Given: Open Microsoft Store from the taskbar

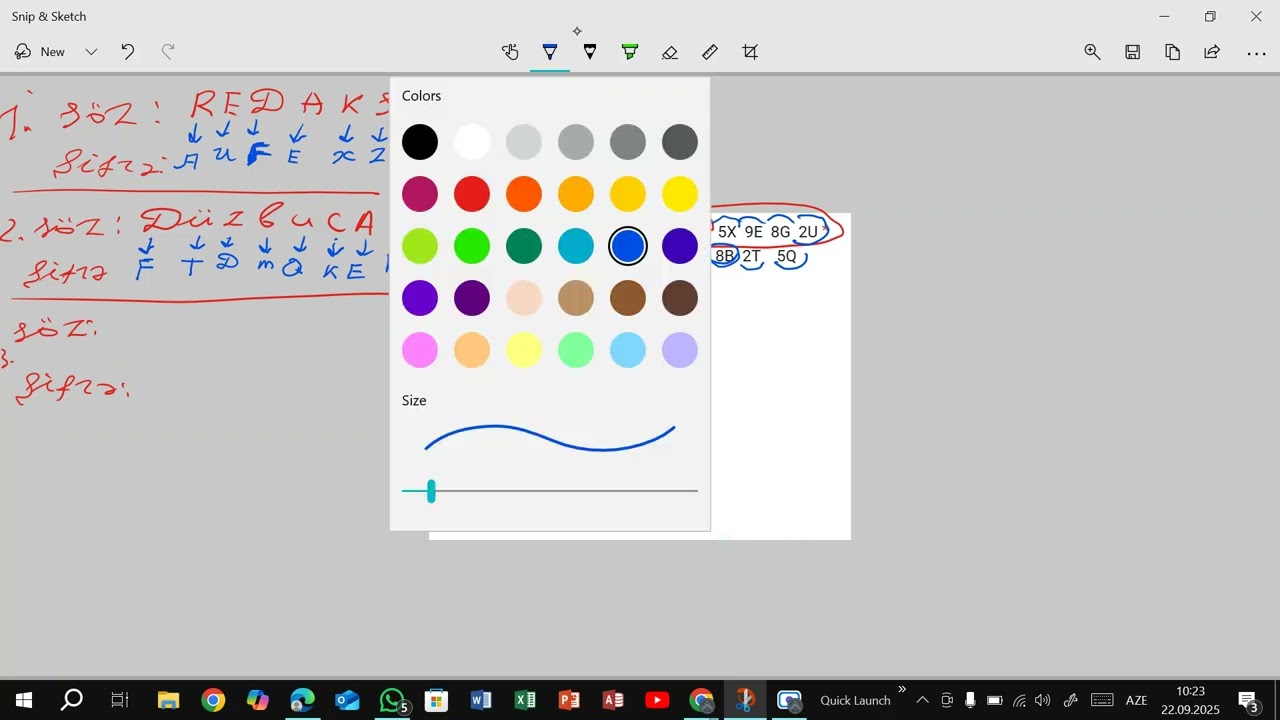Looking at the screenshot, I should tap(436, 700).
